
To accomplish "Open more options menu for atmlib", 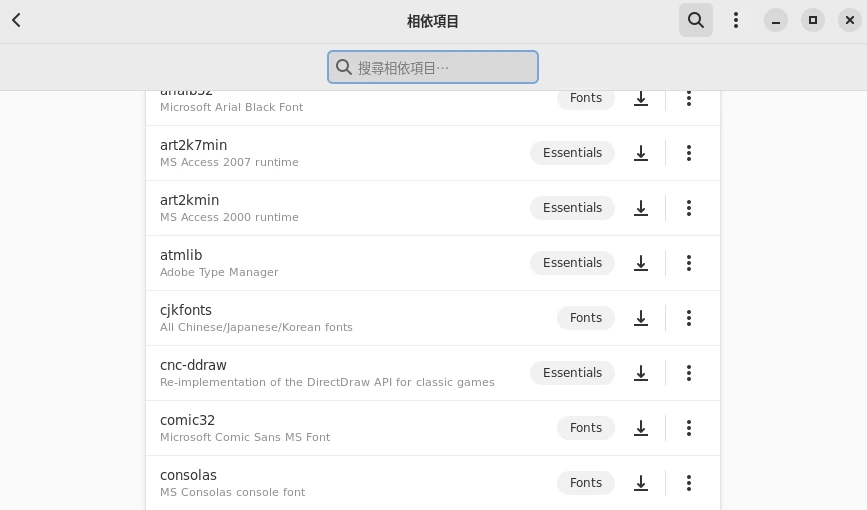I will 689,263.
